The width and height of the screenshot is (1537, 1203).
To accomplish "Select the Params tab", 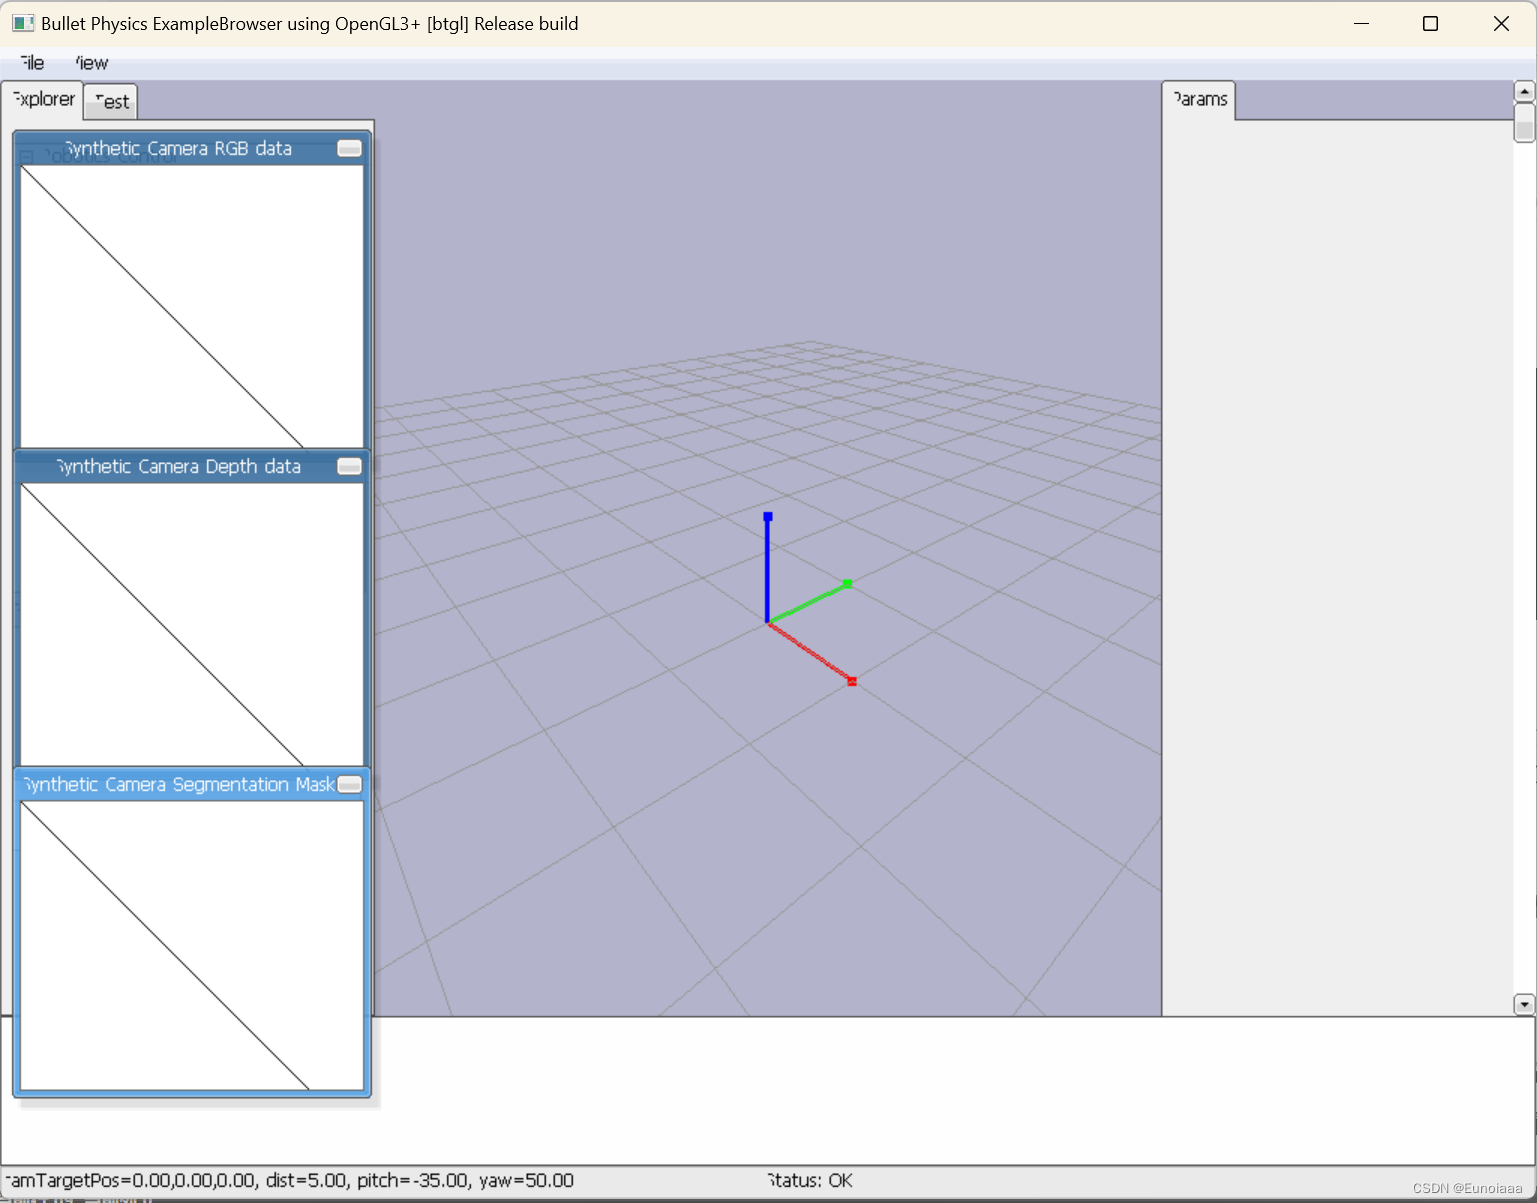I will (x=1199, y=99).
